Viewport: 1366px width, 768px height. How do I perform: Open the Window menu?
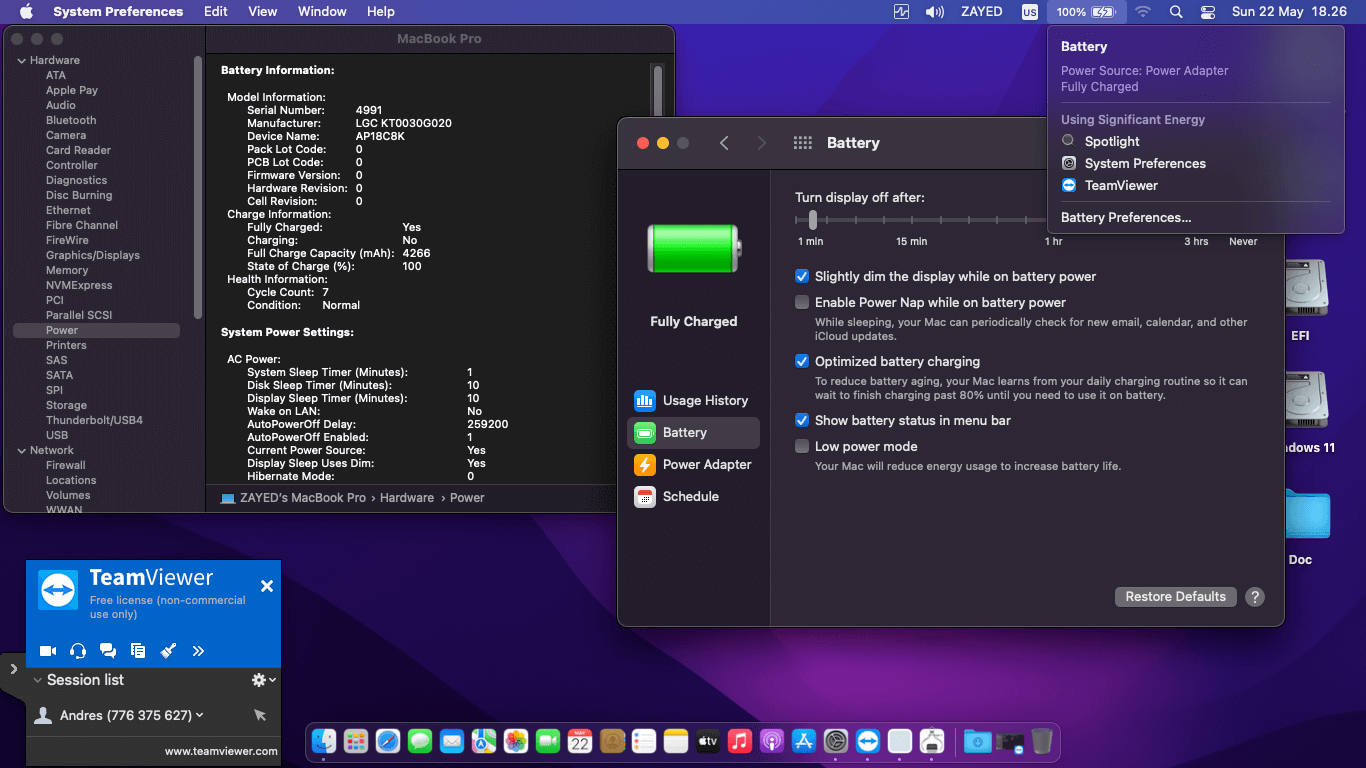[x=322, y=12]
